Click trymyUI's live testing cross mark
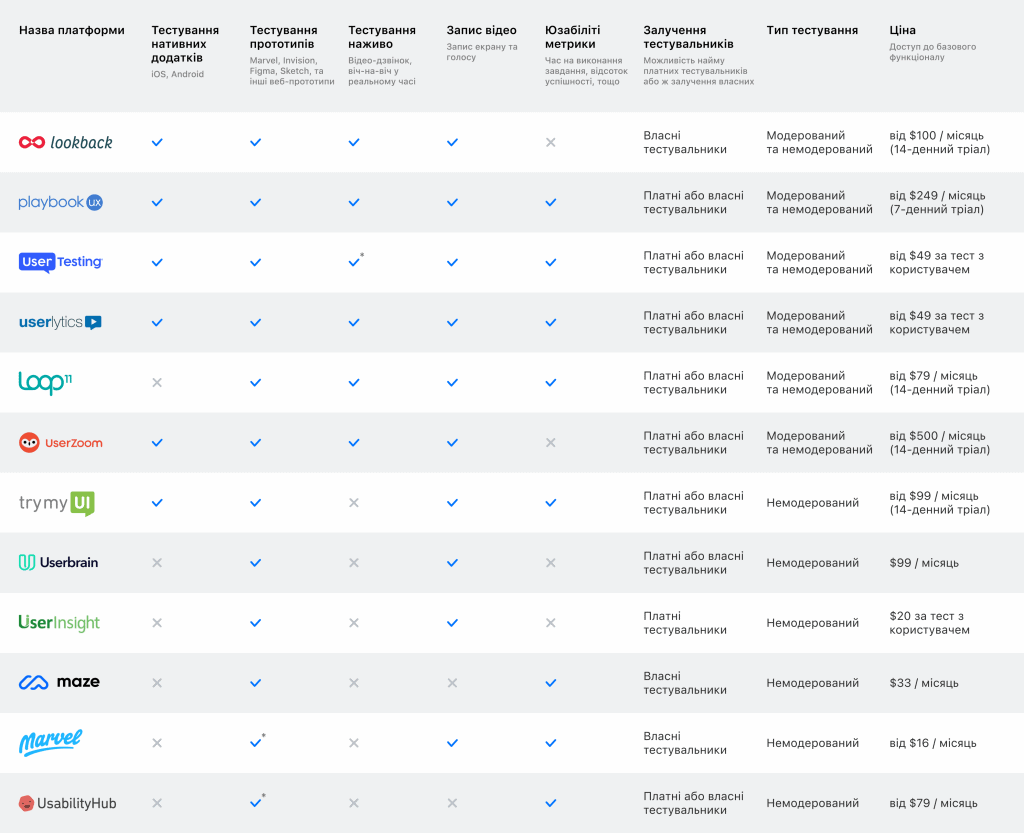This screenshot has width=1024, height=833. coord(354,503)
